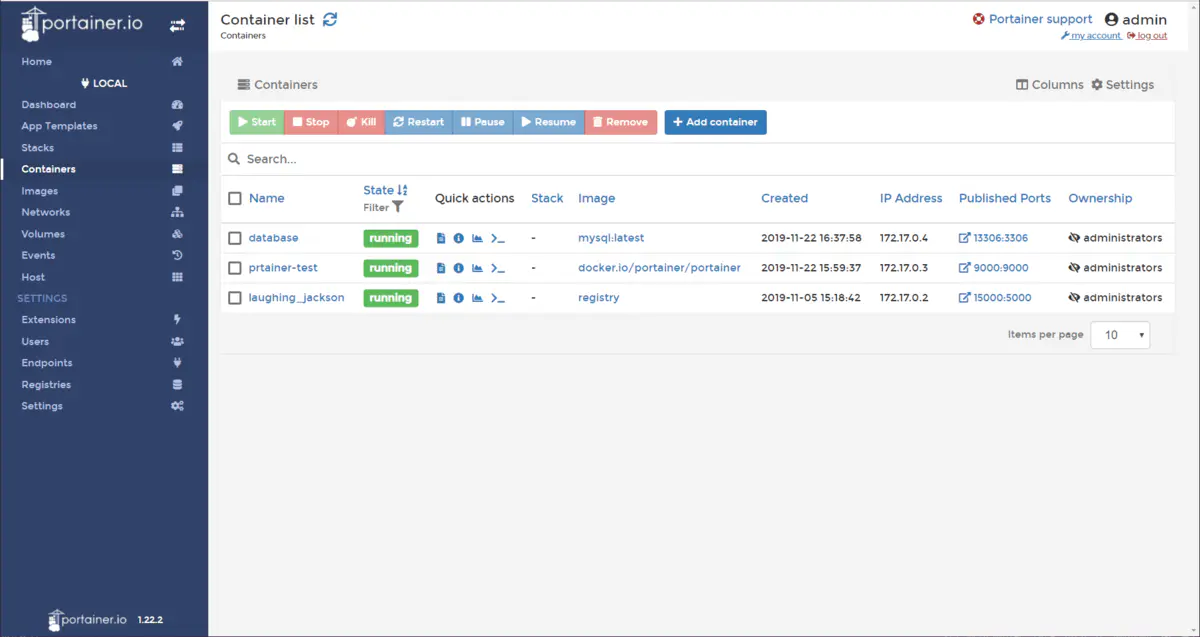Viewport: 1200px width, 637px height.
Task: Click the Kill button
Action: pyautogui.click(x=361, y=122)
